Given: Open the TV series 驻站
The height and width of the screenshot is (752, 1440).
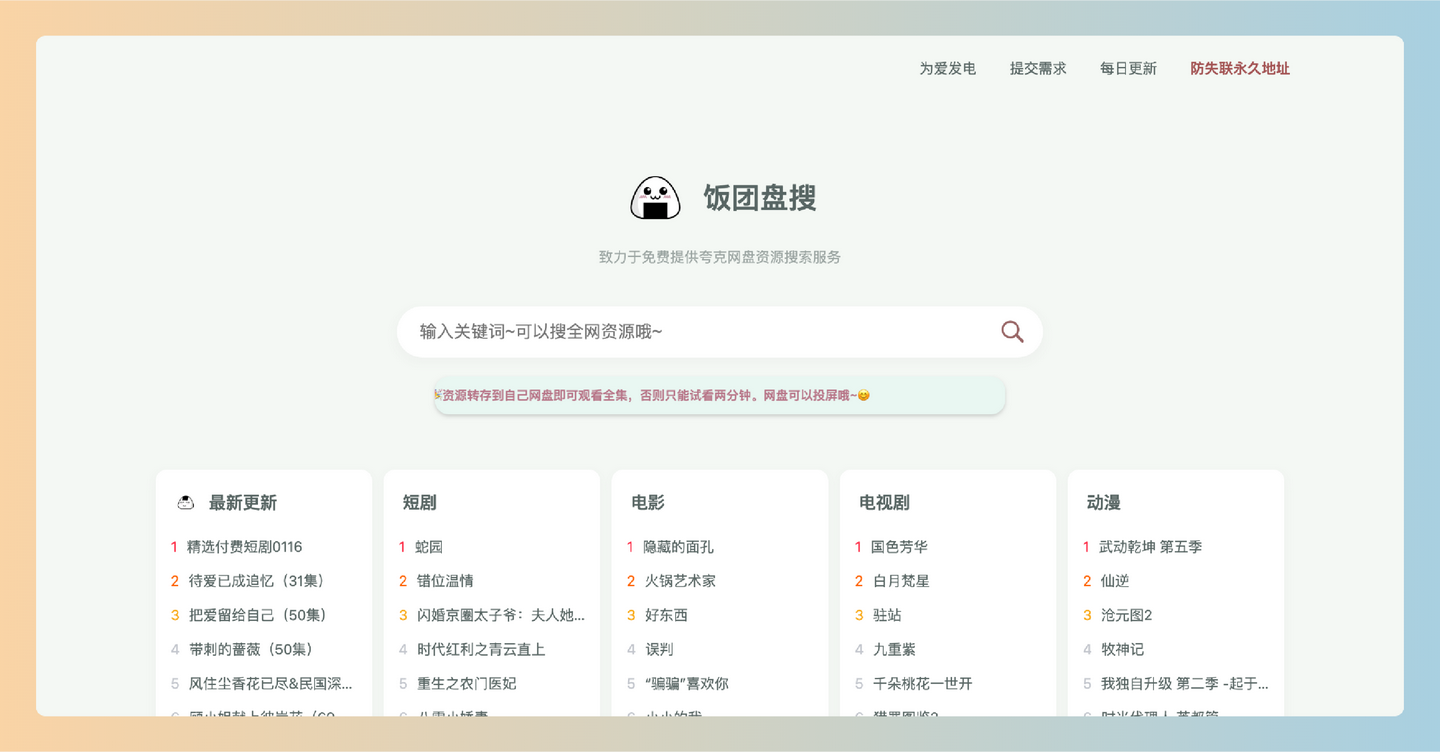Looking at the screenshot, I should click(x=887, y=615).
